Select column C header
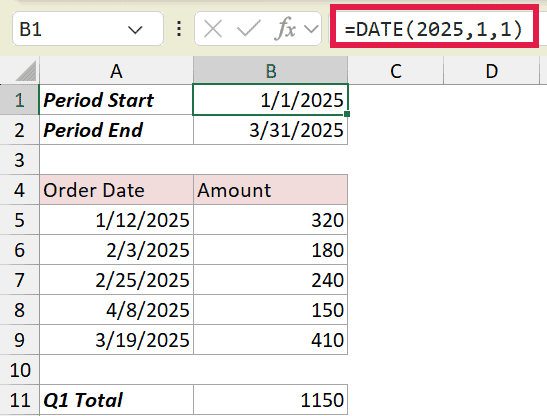547x416 pixels. pyautogui.click(x=396, y=71)
